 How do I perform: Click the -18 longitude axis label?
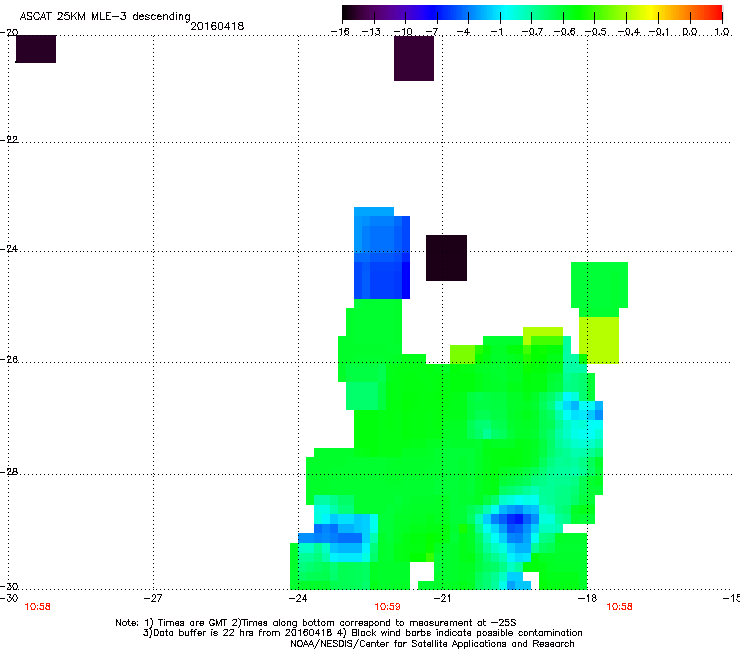pos(587,598)
